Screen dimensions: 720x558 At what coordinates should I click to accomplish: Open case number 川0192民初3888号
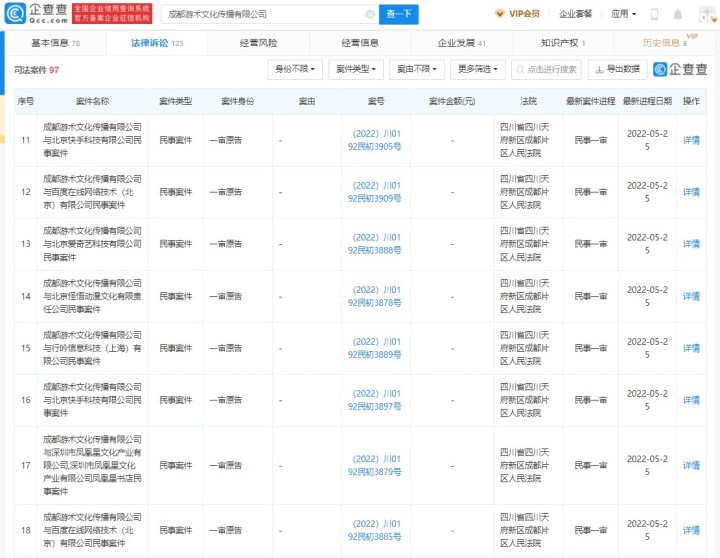tap(375, 244)
